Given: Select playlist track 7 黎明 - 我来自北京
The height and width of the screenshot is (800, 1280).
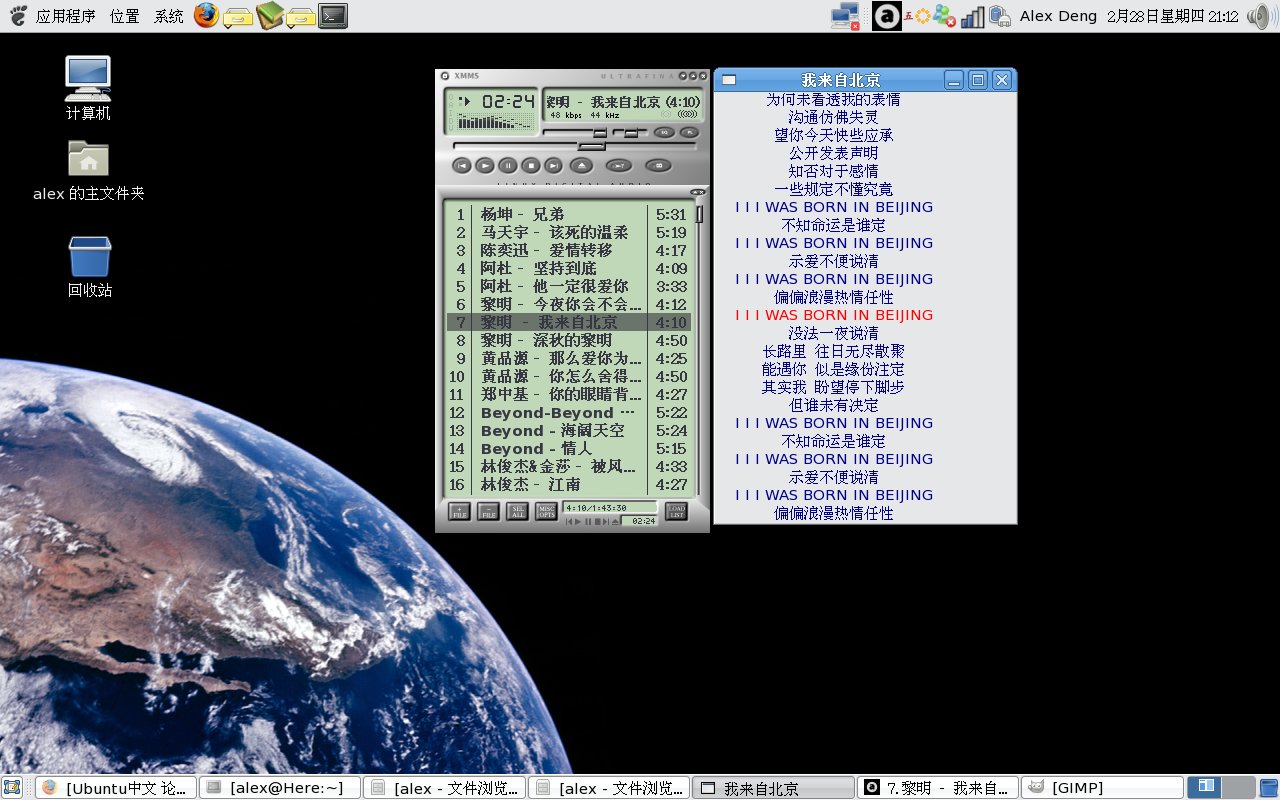Looking at the screenshot, I should (568, 322).
